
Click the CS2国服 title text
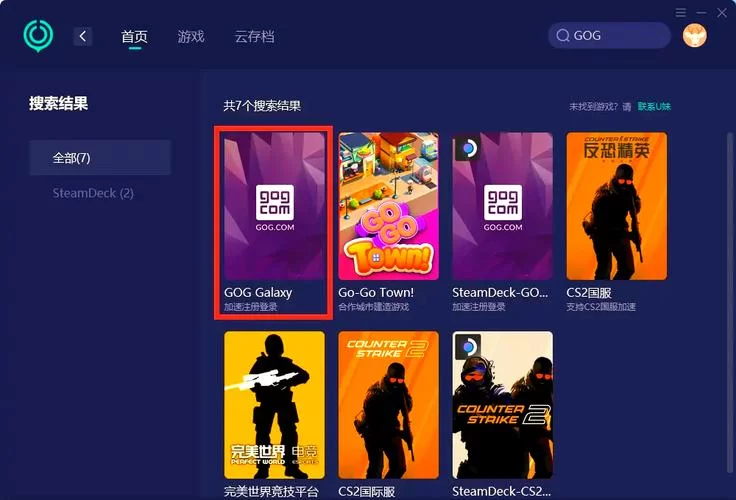point(589,293)
